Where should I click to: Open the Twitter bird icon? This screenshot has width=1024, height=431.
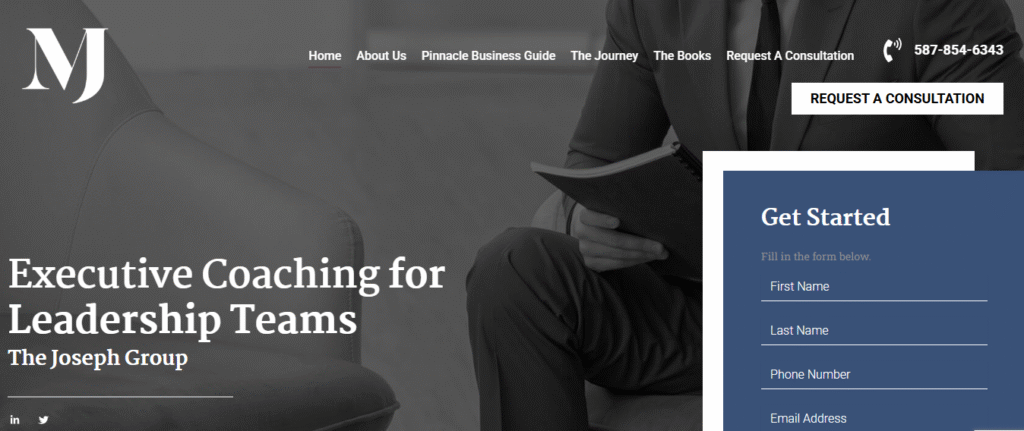coord(44,420)
